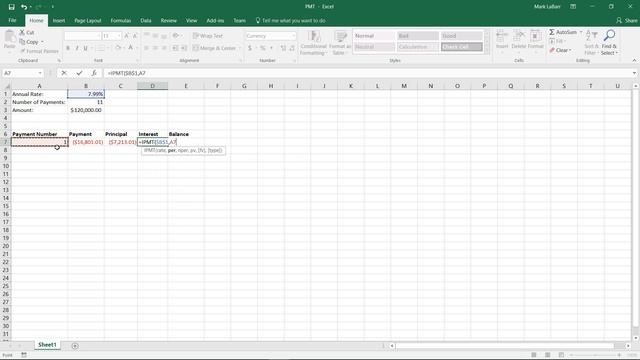Click the Format cells icon

(535, 36)
